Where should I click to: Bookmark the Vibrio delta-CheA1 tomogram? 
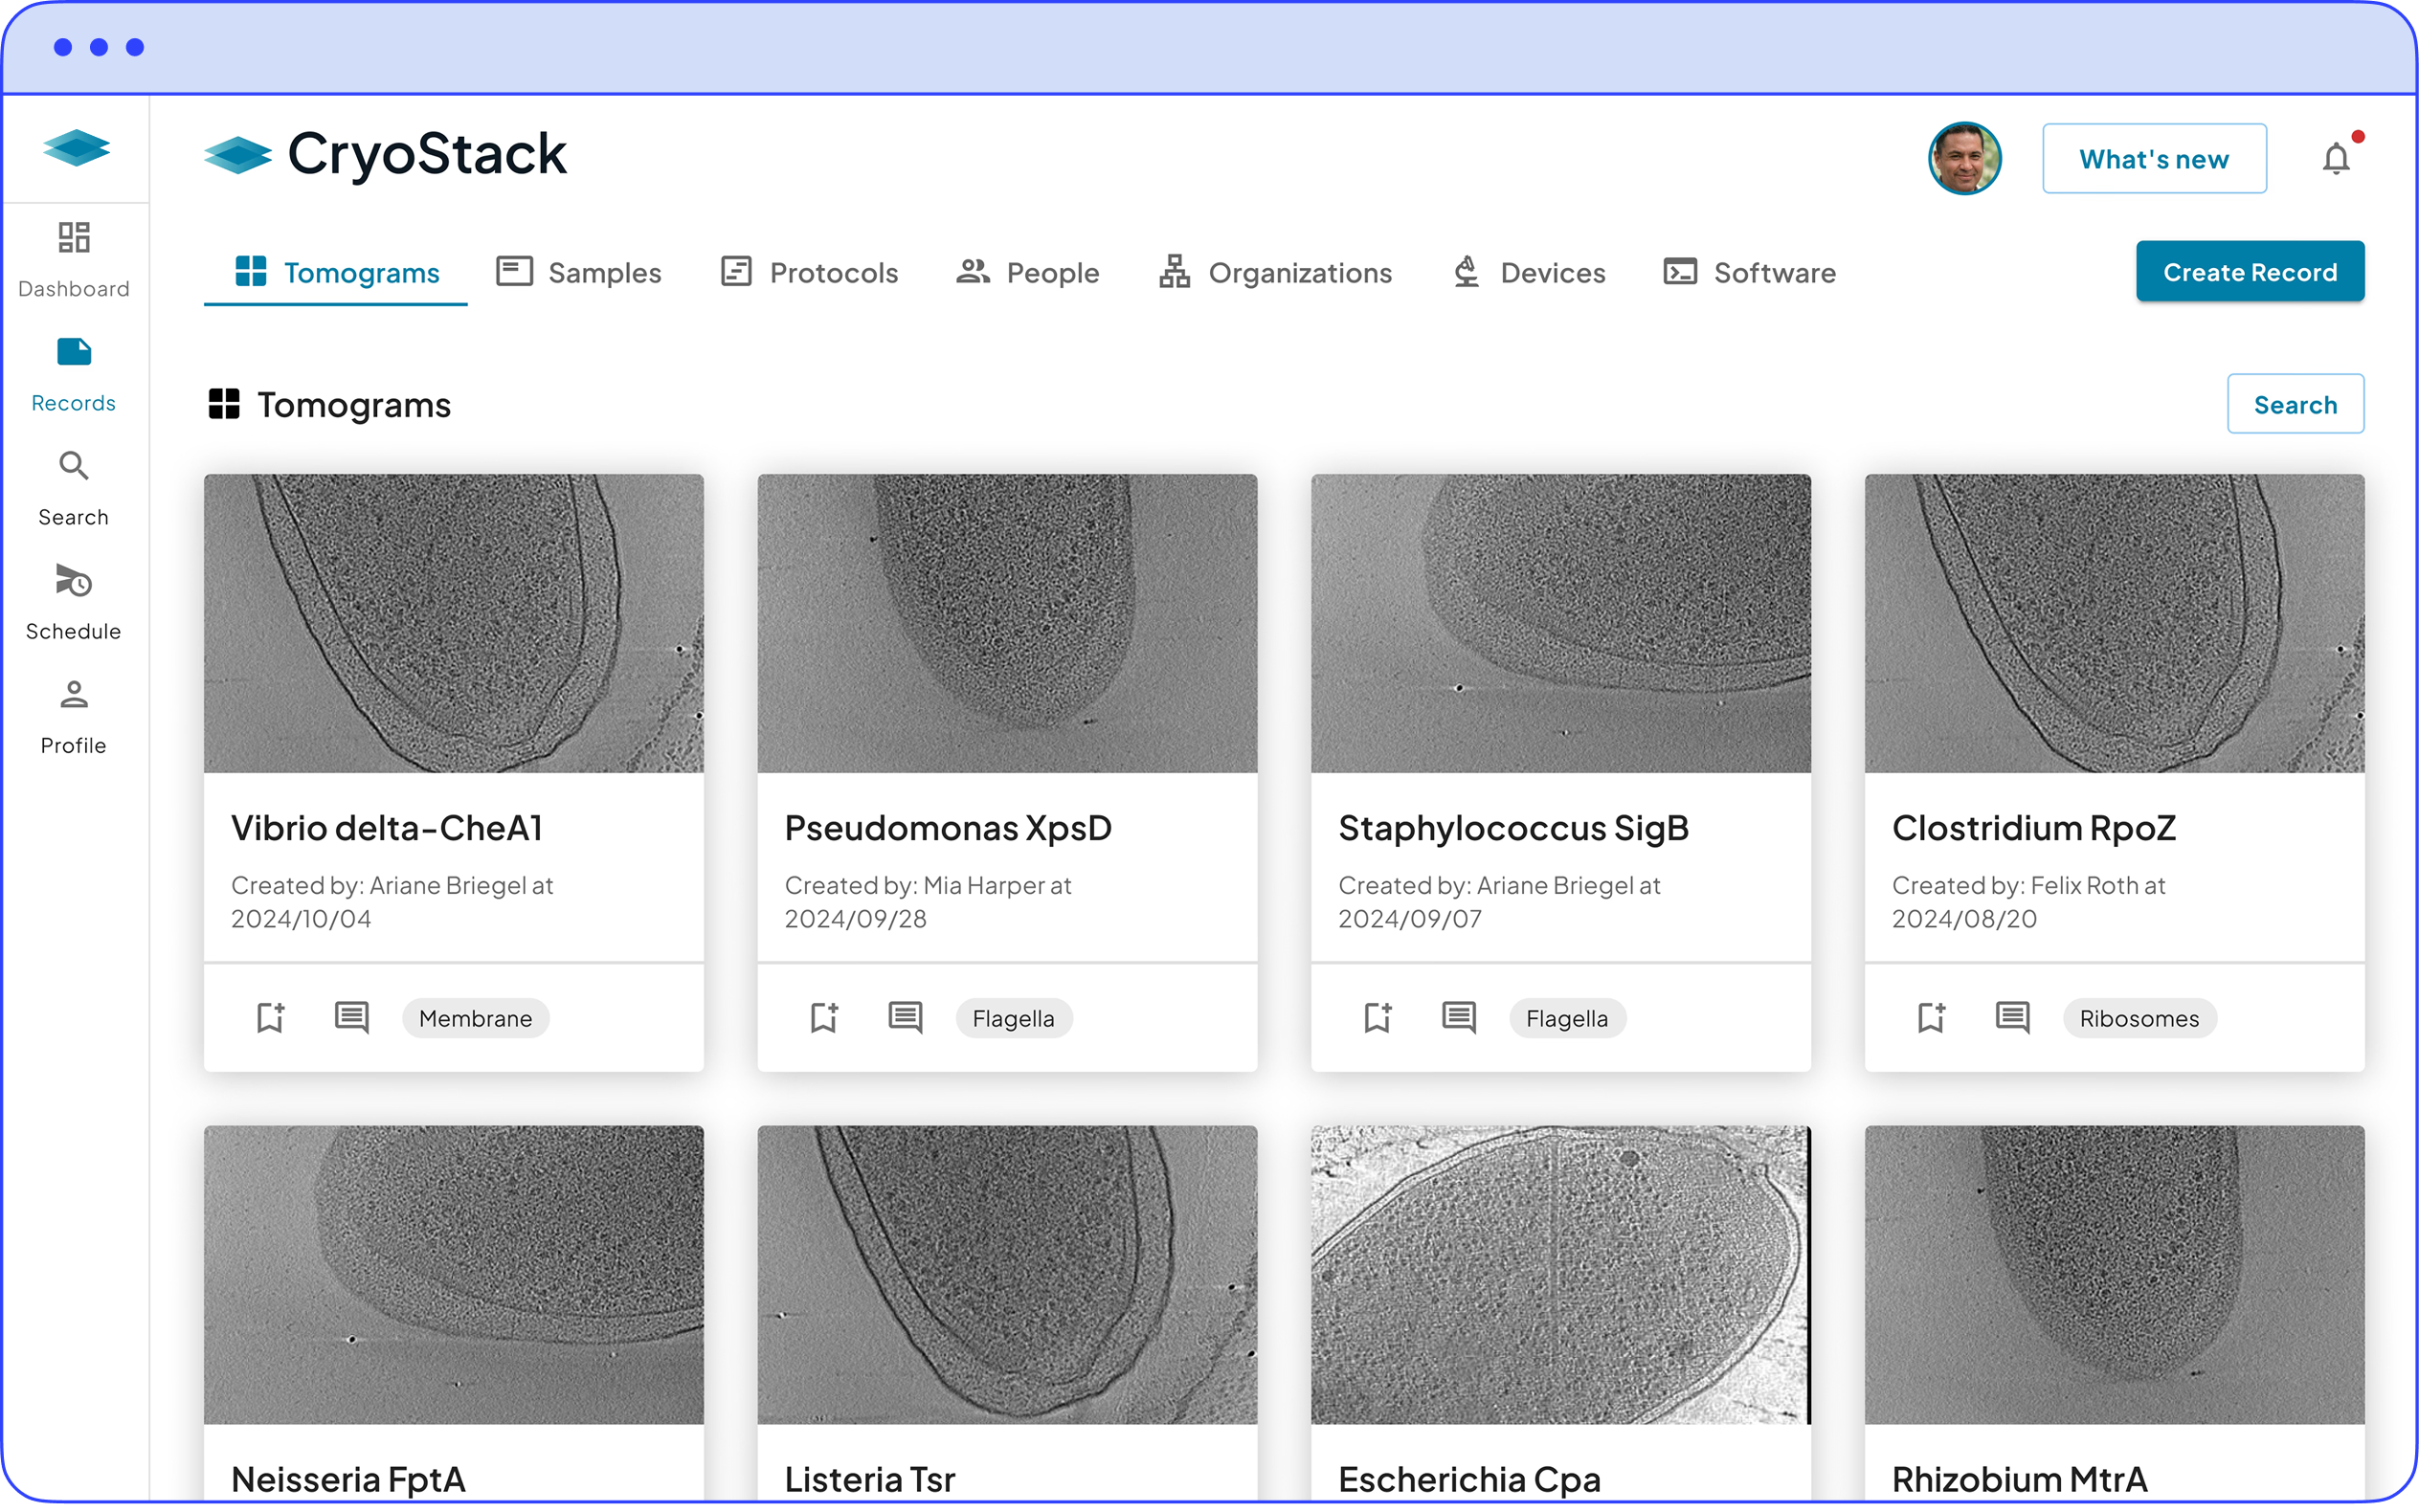click(x=270, y=1017)
